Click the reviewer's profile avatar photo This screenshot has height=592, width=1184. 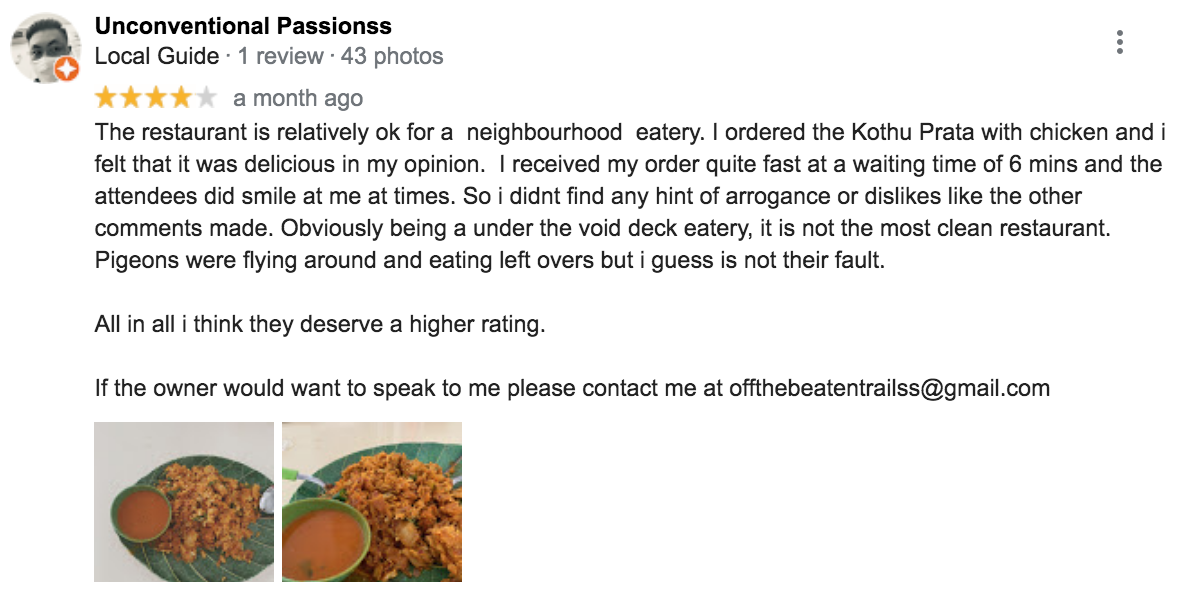(46, 48)
